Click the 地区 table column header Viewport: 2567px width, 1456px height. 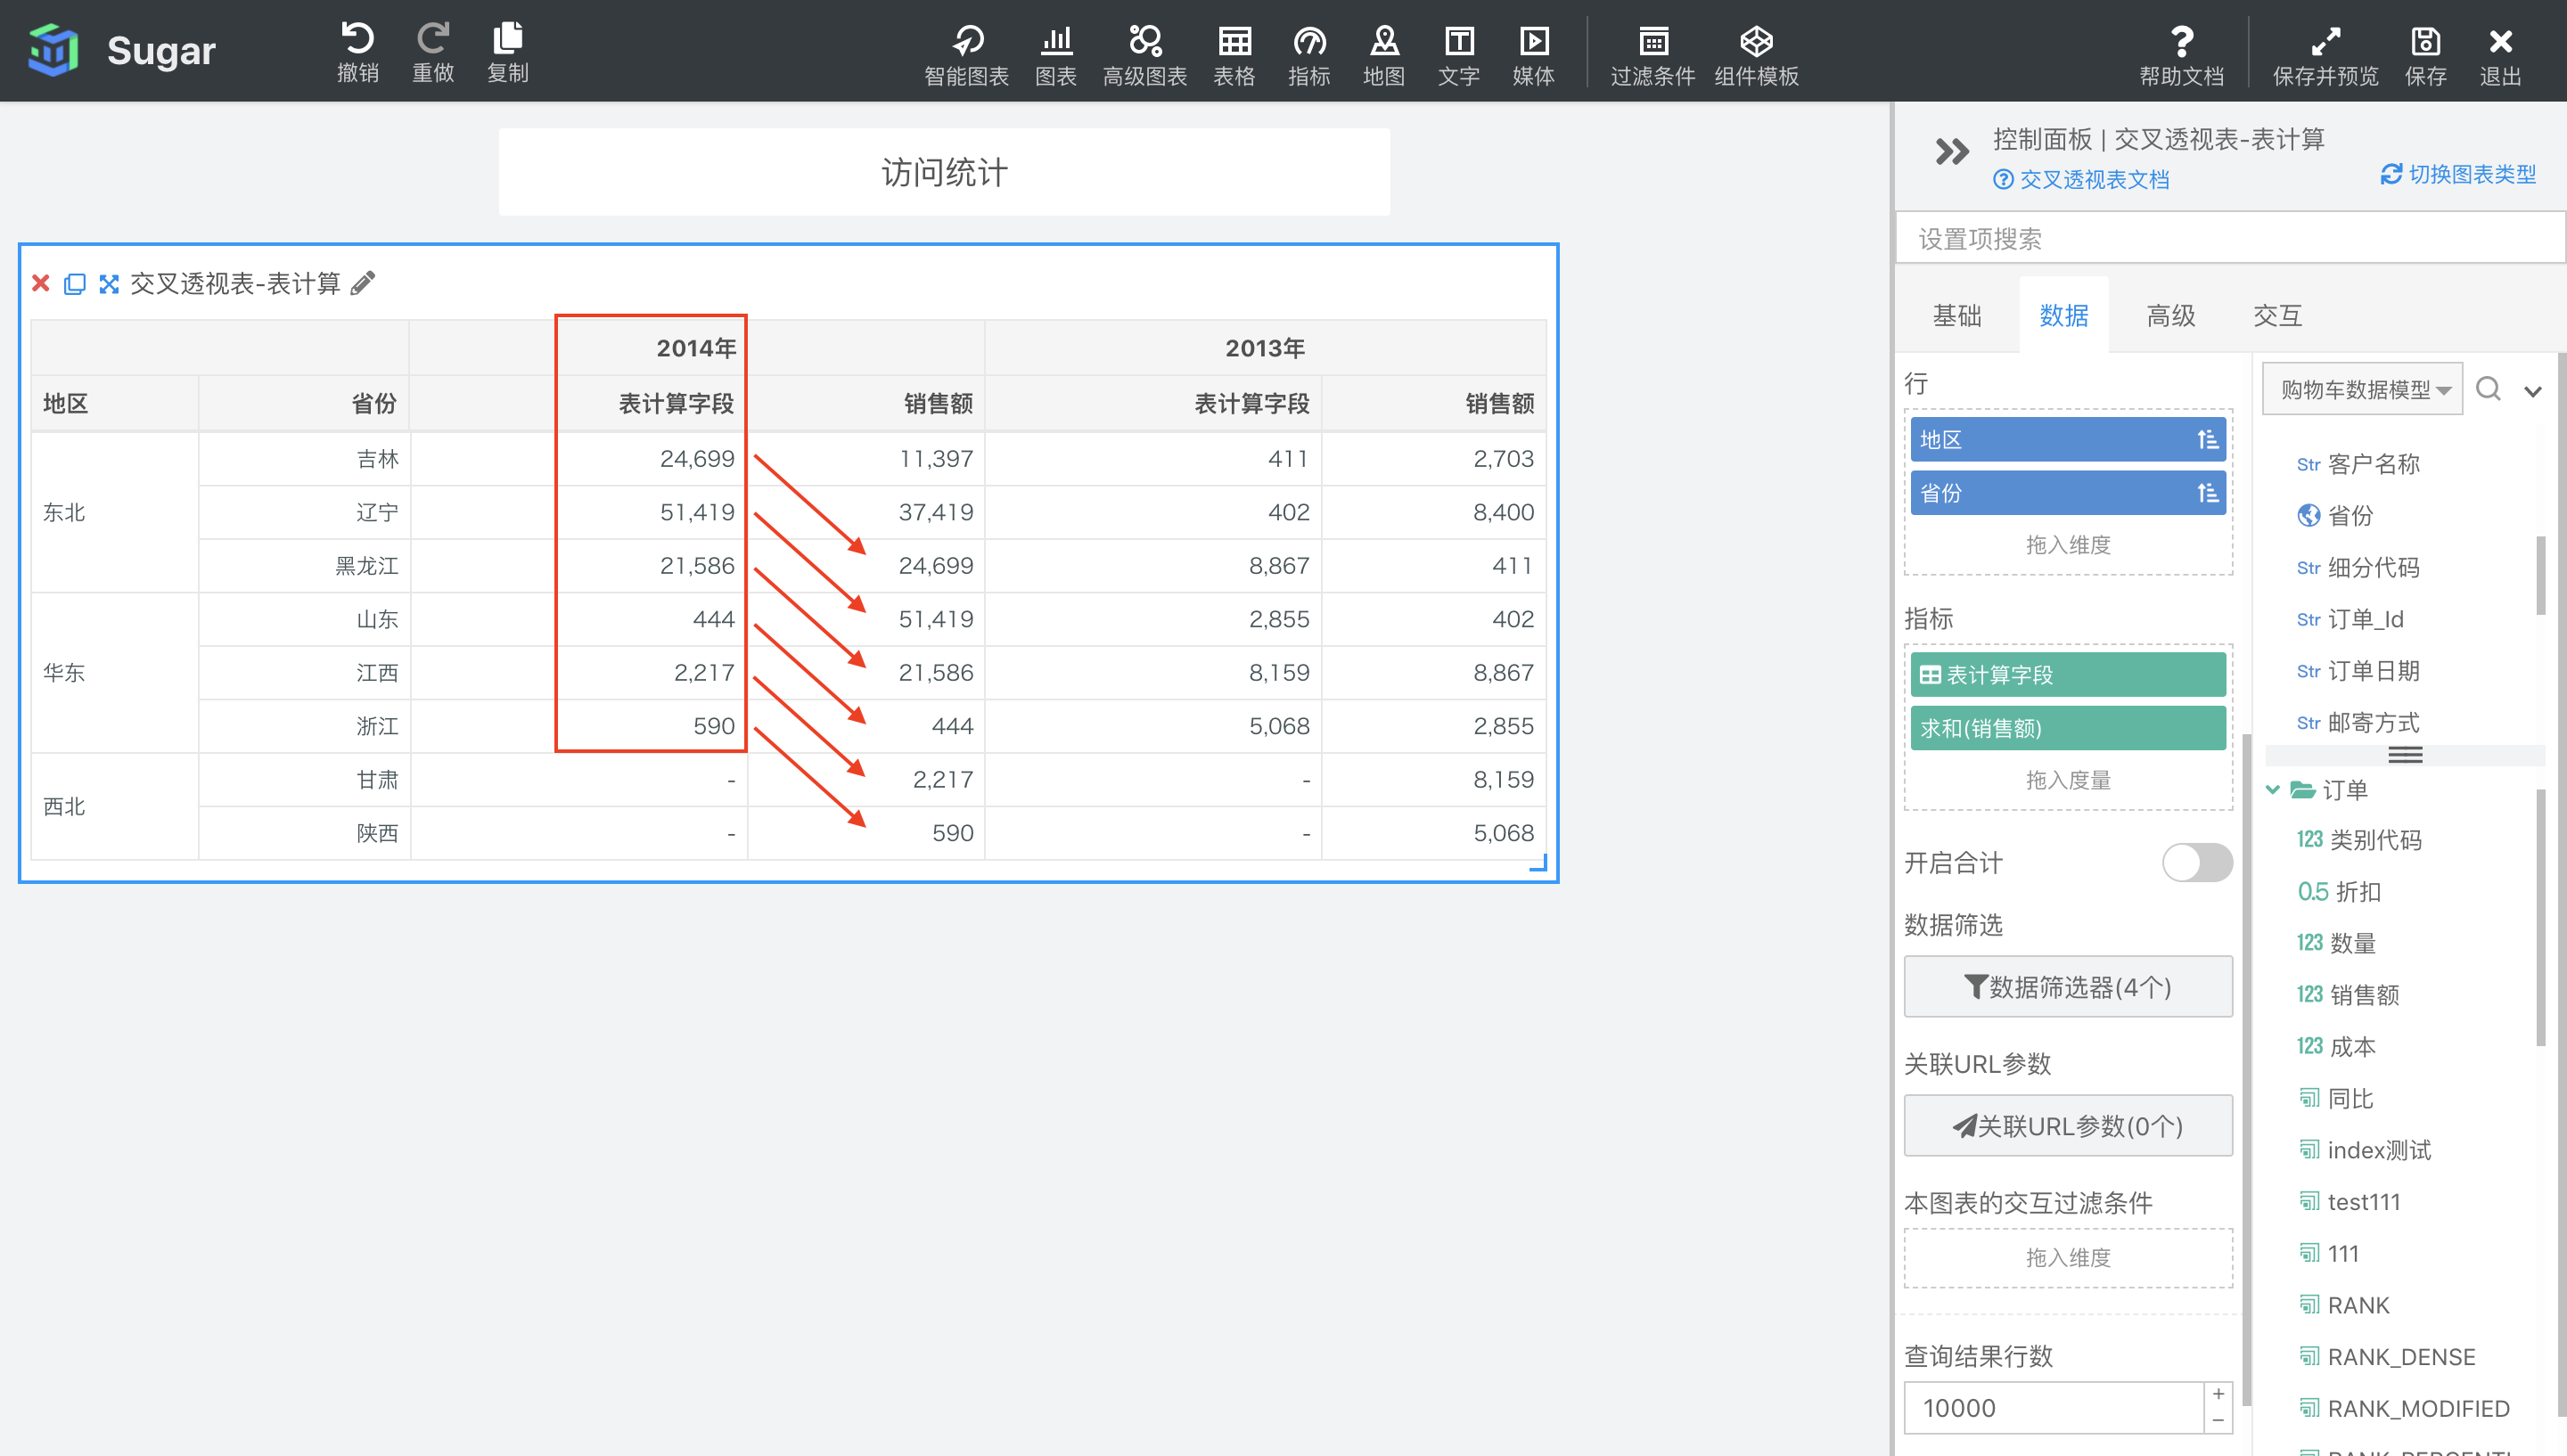point(115,404)
